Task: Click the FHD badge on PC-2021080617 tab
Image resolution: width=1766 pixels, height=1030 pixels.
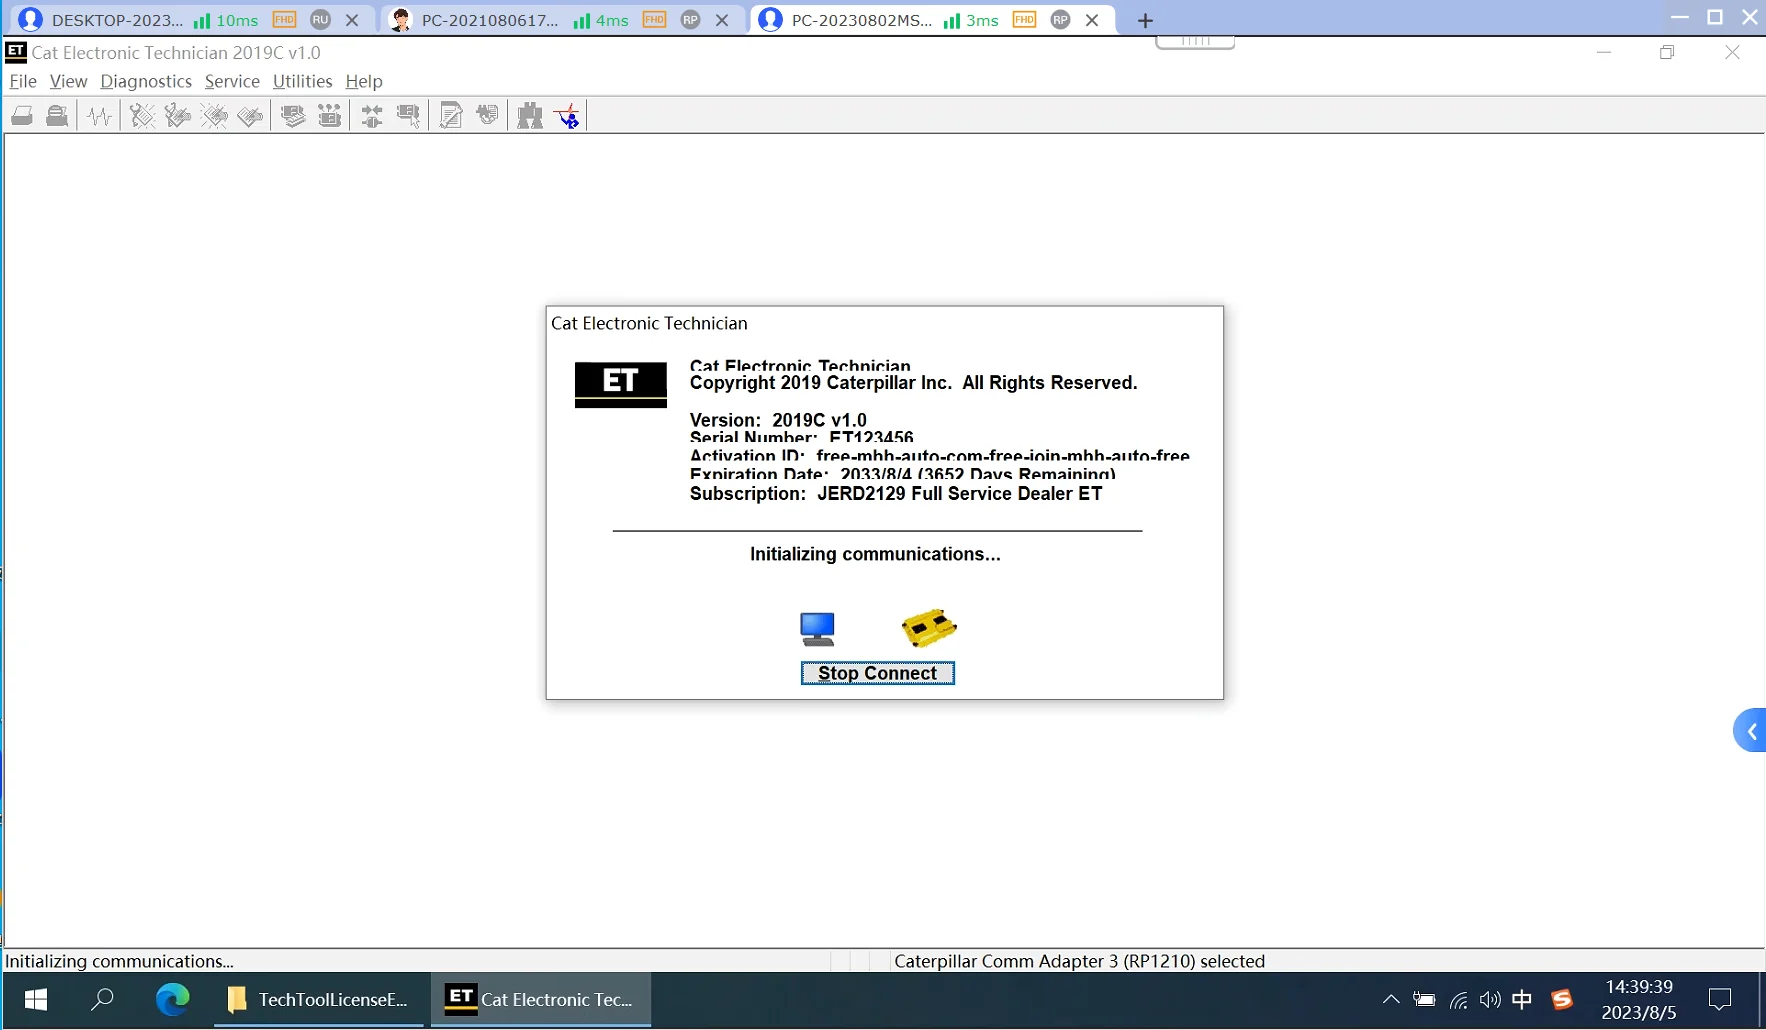Action: [654, 20]
